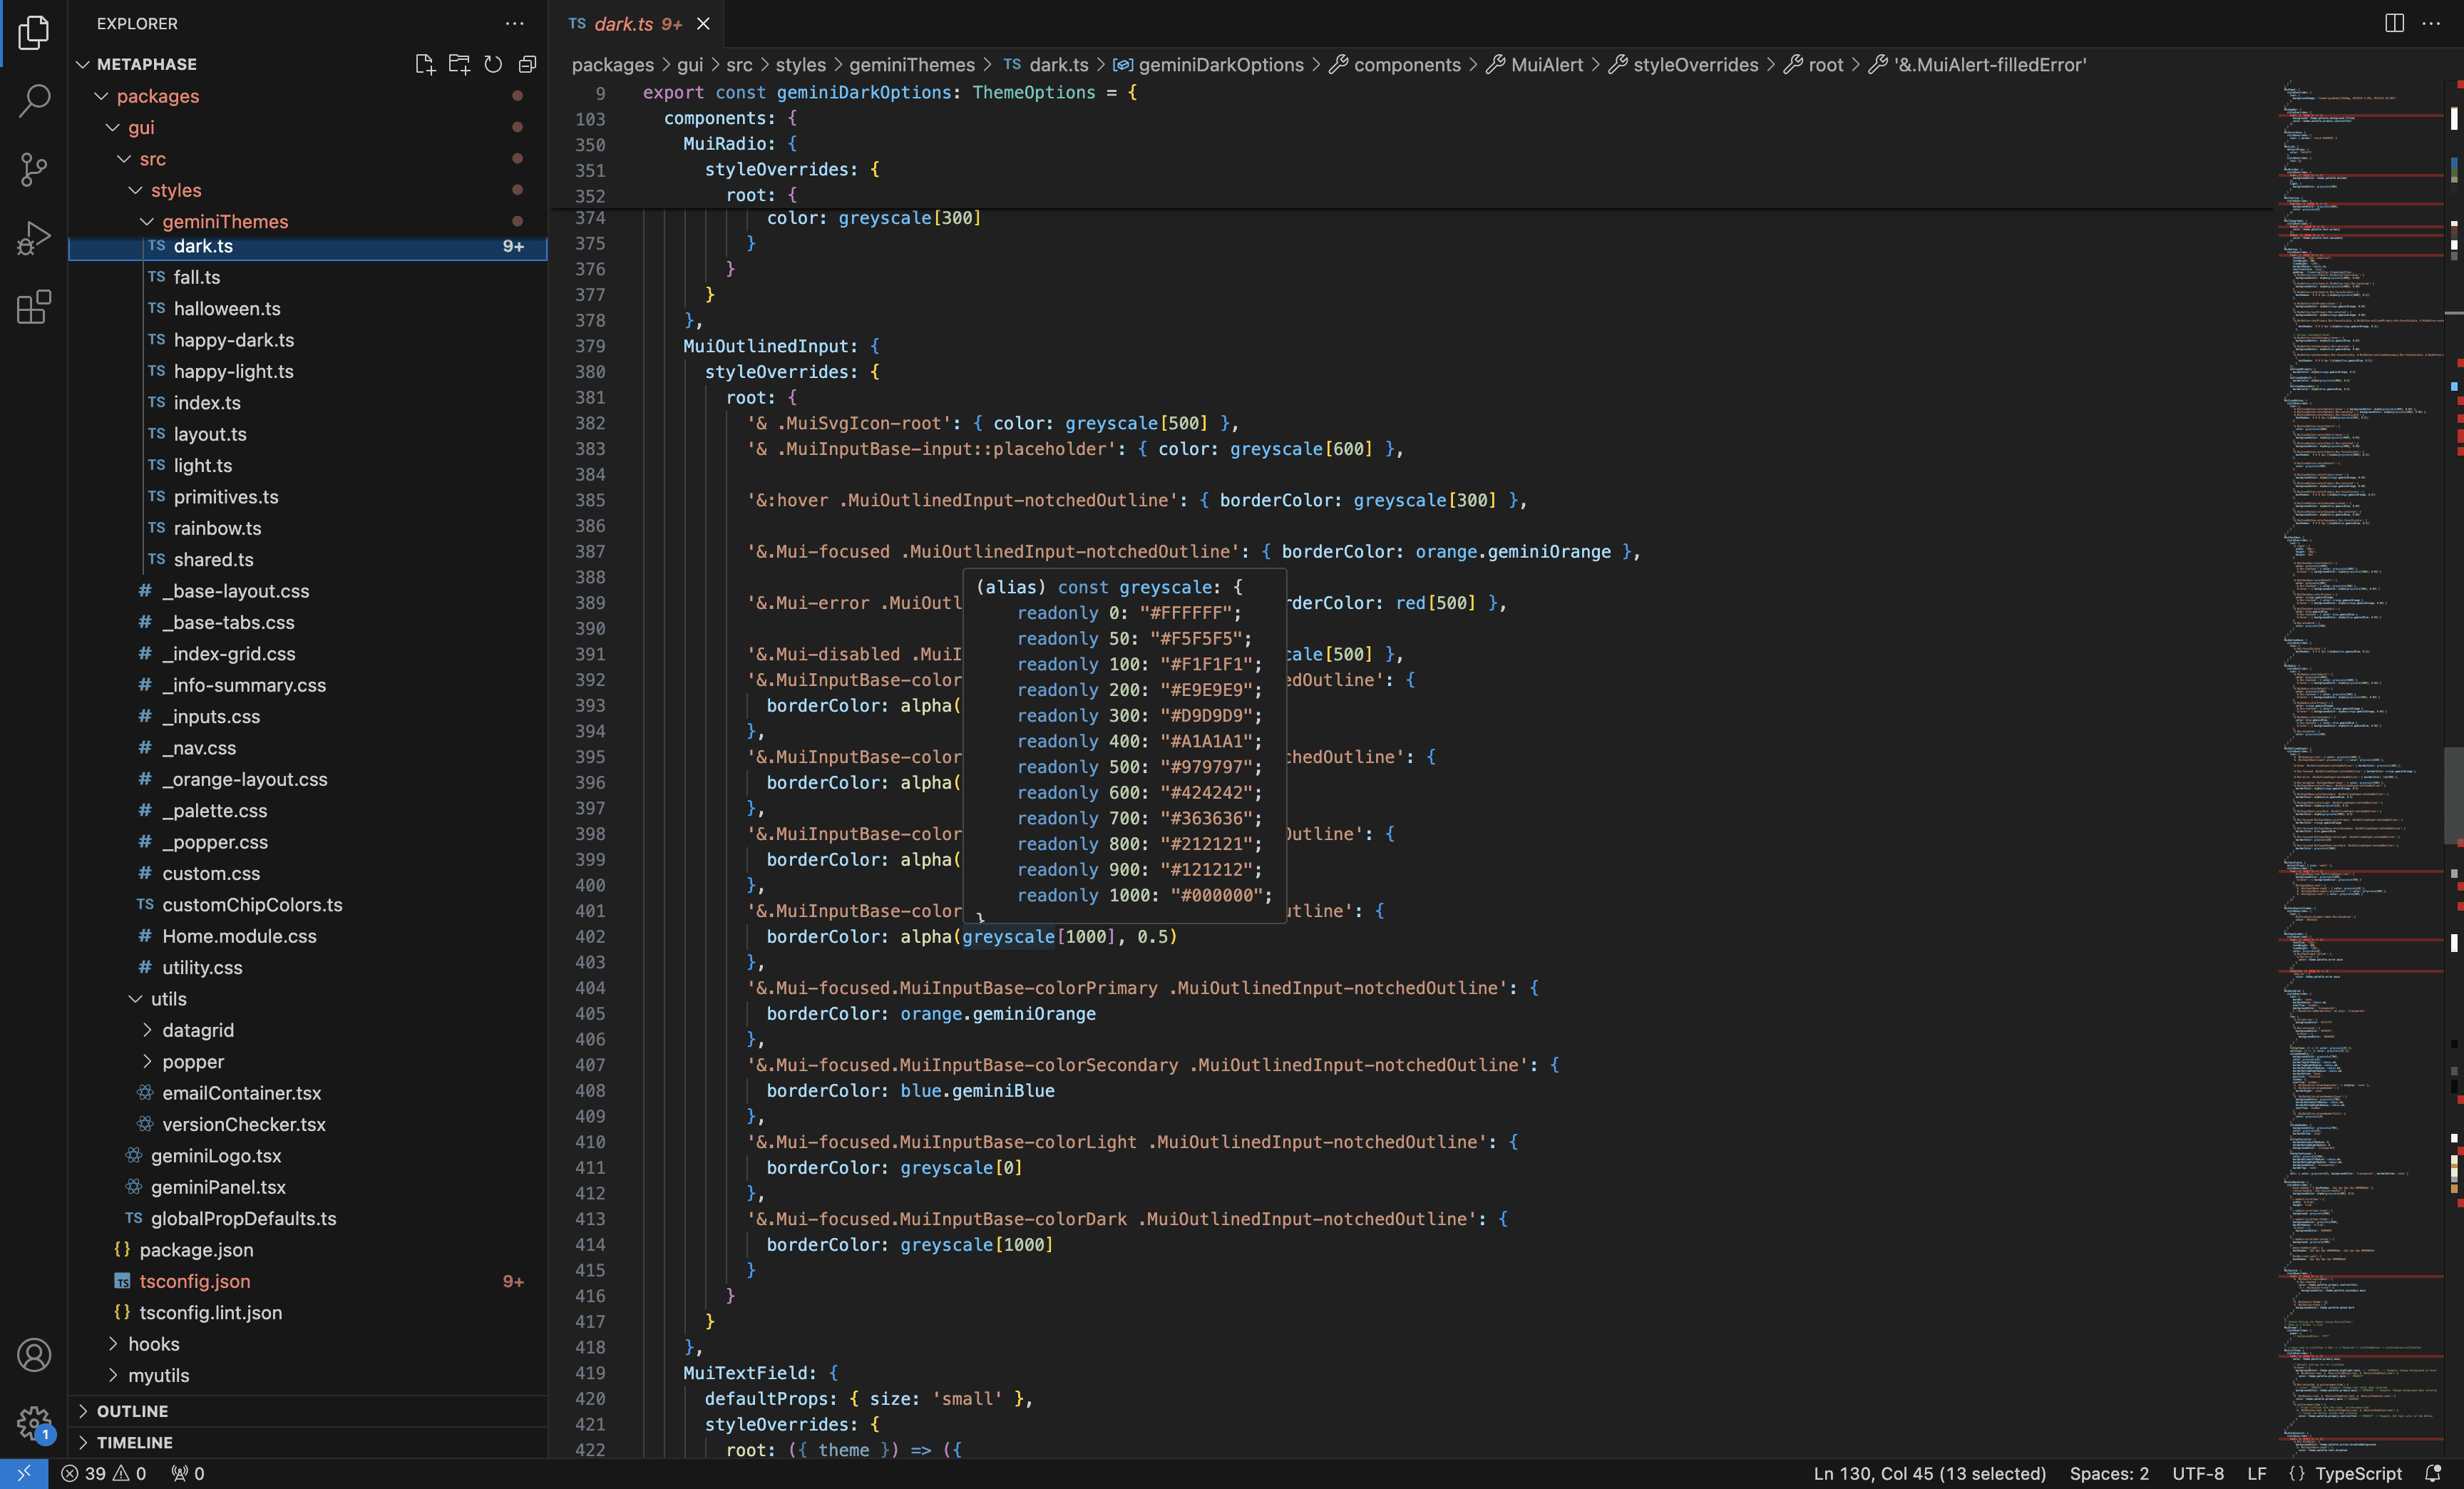
Task: Split the editor to the right
Action: 2394,23
